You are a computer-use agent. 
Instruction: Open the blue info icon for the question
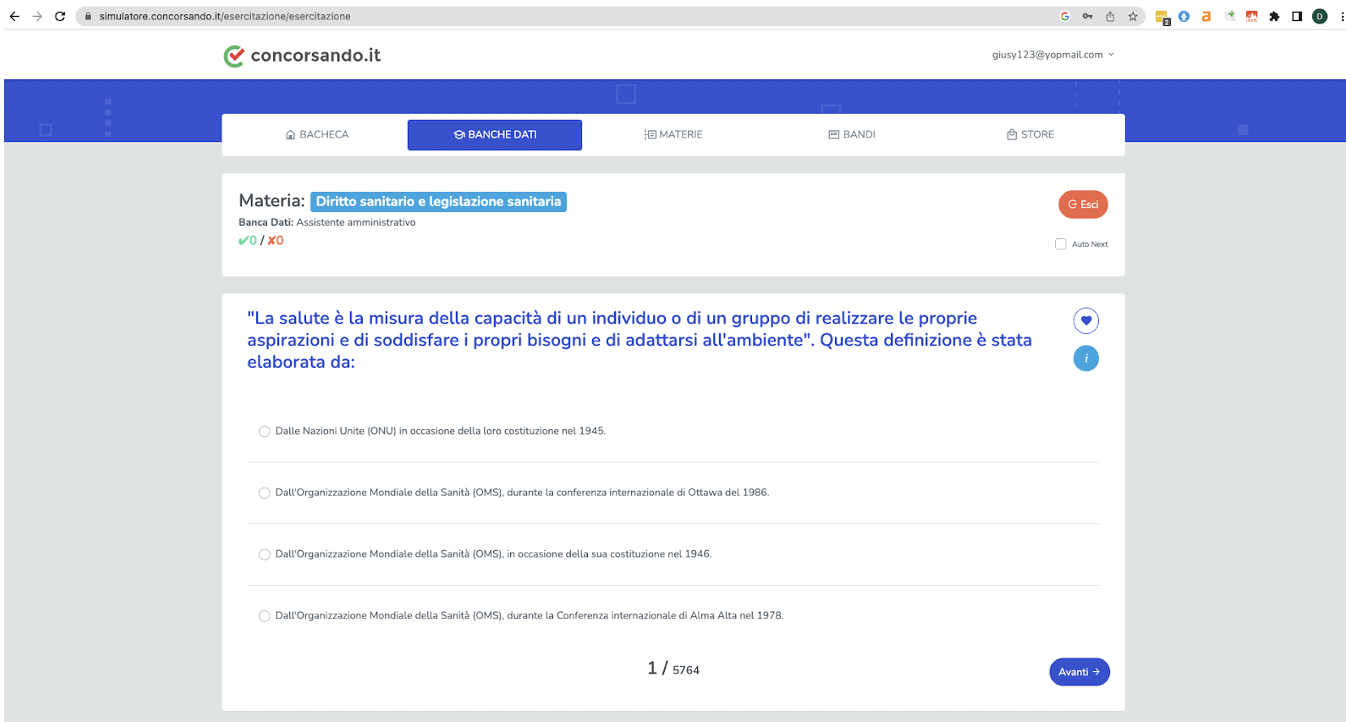pos(1086,358)
